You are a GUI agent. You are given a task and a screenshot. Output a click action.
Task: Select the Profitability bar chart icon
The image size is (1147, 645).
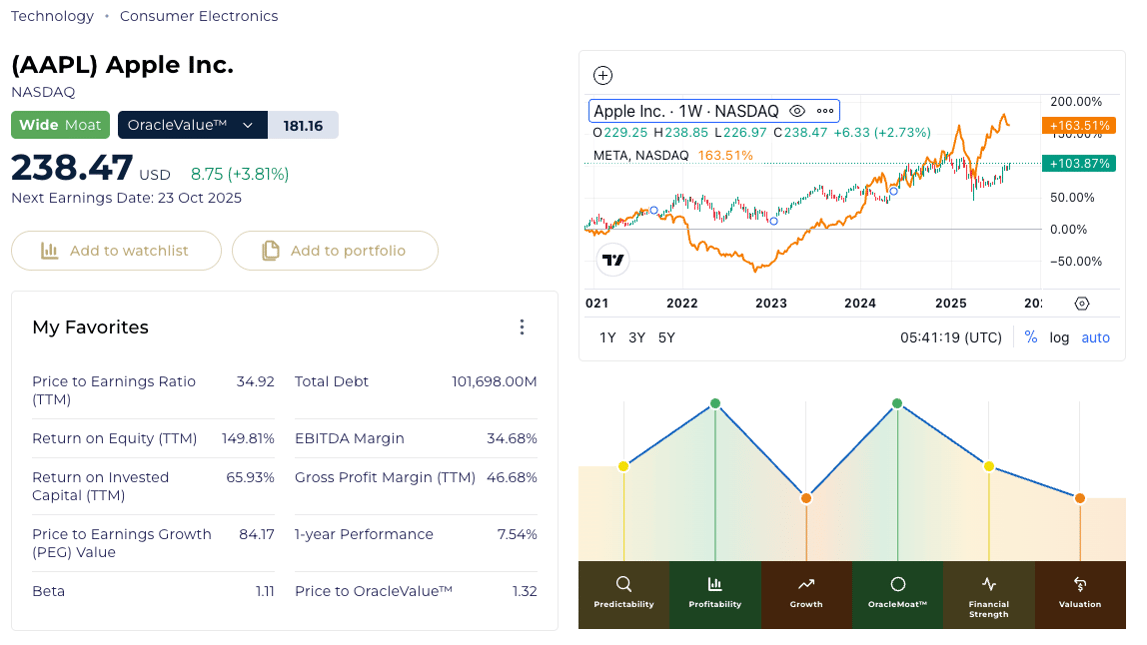coord(715,584)
